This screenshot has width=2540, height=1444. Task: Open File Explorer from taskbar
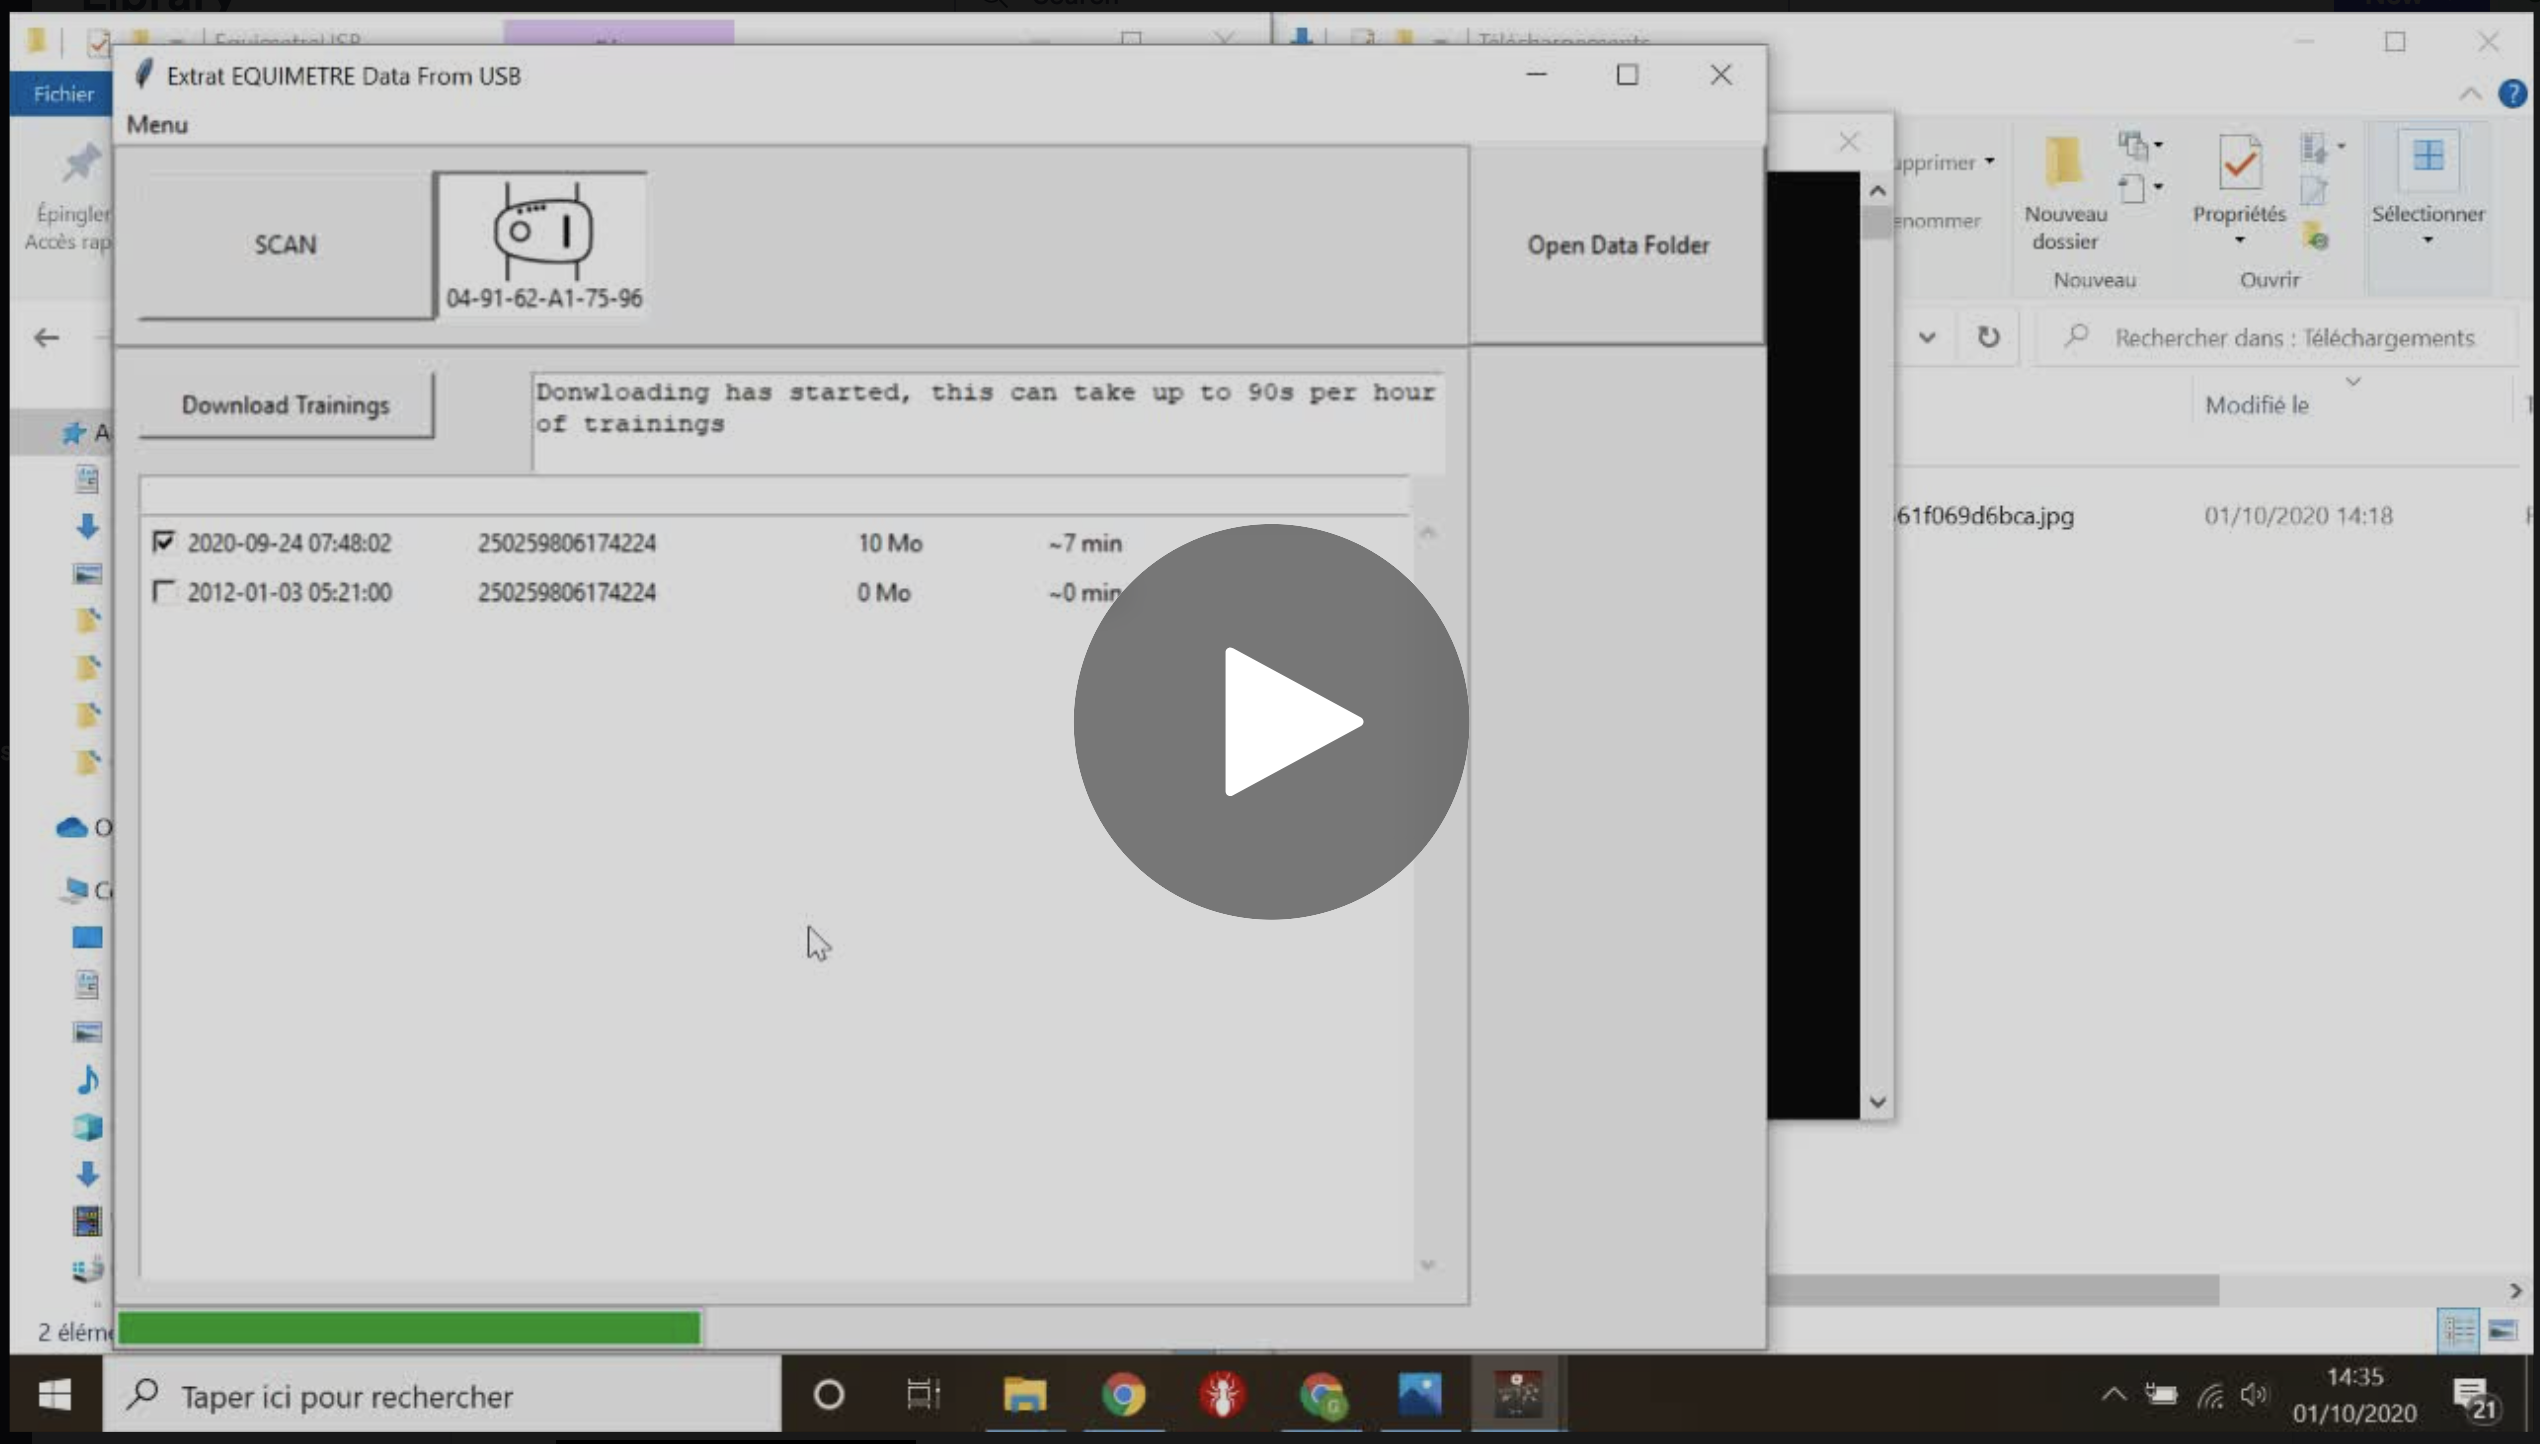pos(1024,1394)
